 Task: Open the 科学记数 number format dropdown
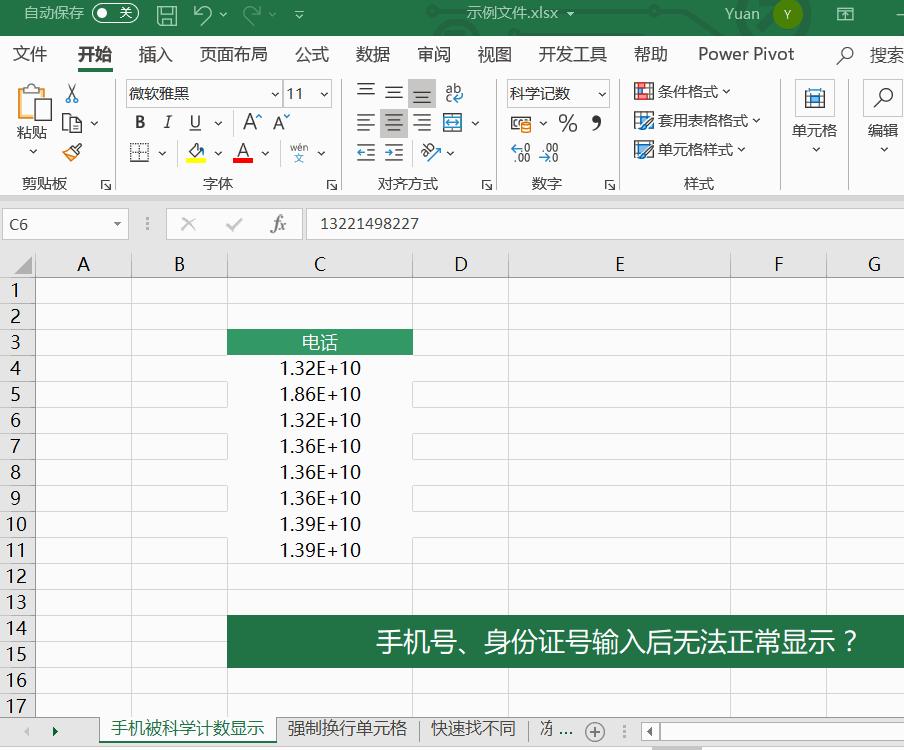604,93
